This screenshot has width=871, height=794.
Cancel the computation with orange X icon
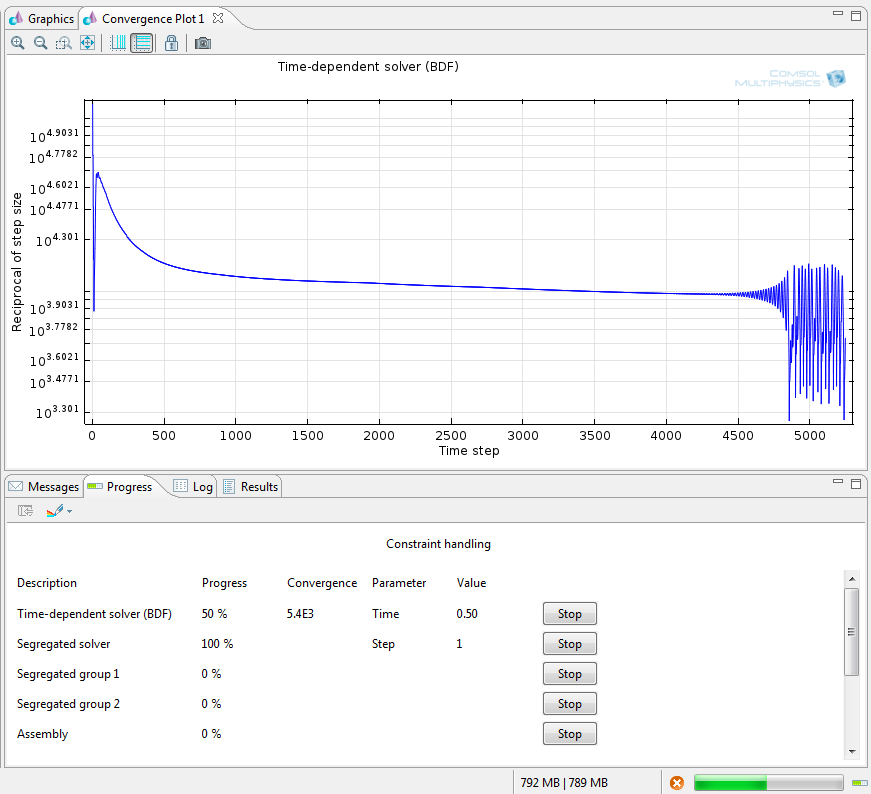[x=677, y=783]
